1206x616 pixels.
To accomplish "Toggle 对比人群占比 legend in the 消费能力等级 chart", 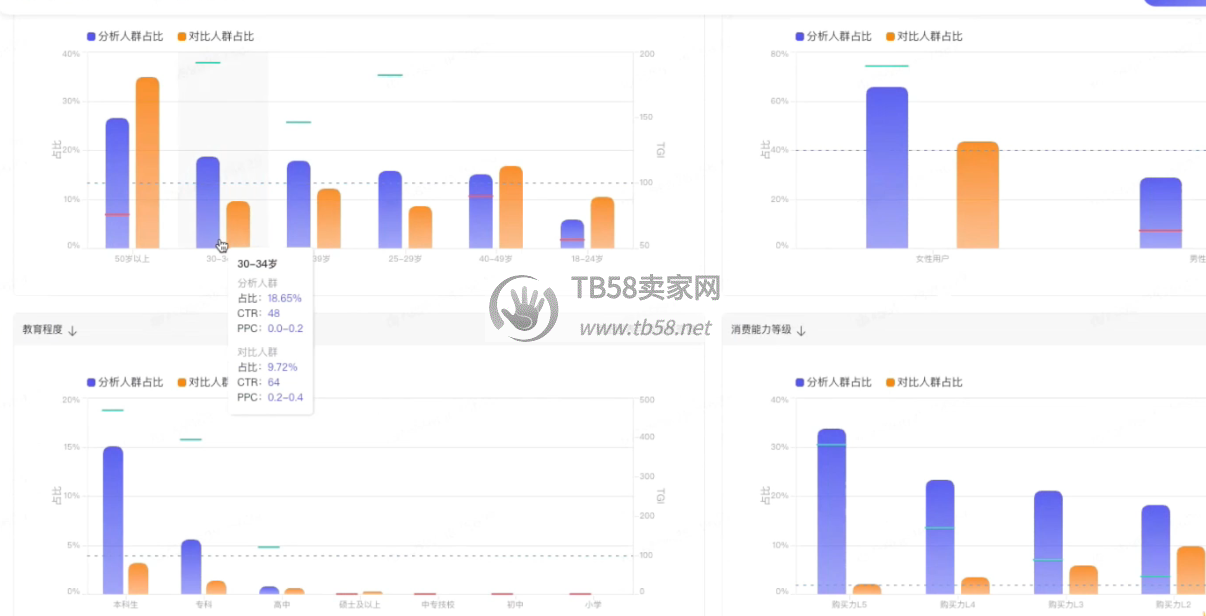I will coord(924,382).
